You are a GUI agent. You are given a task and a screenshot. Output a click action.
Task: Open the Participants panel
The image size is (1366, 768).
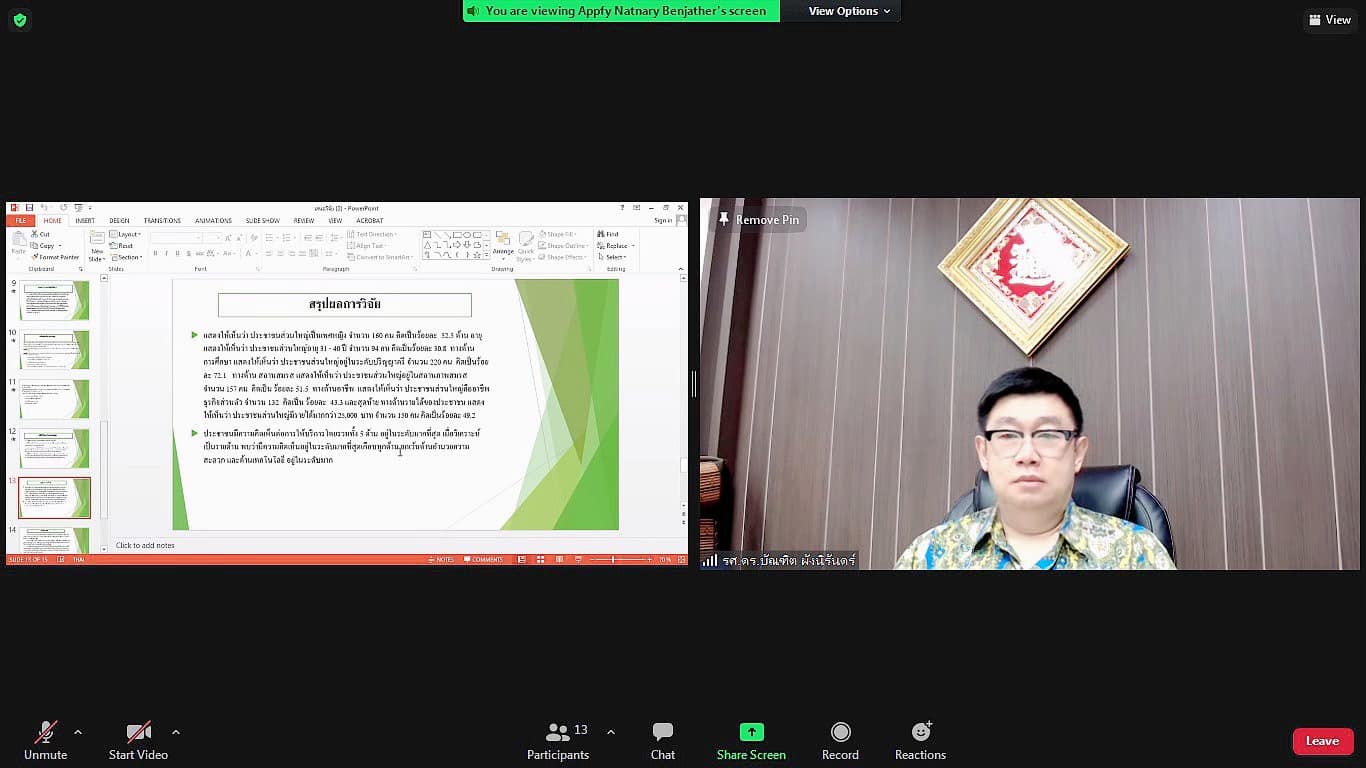(x=558, y=740)
